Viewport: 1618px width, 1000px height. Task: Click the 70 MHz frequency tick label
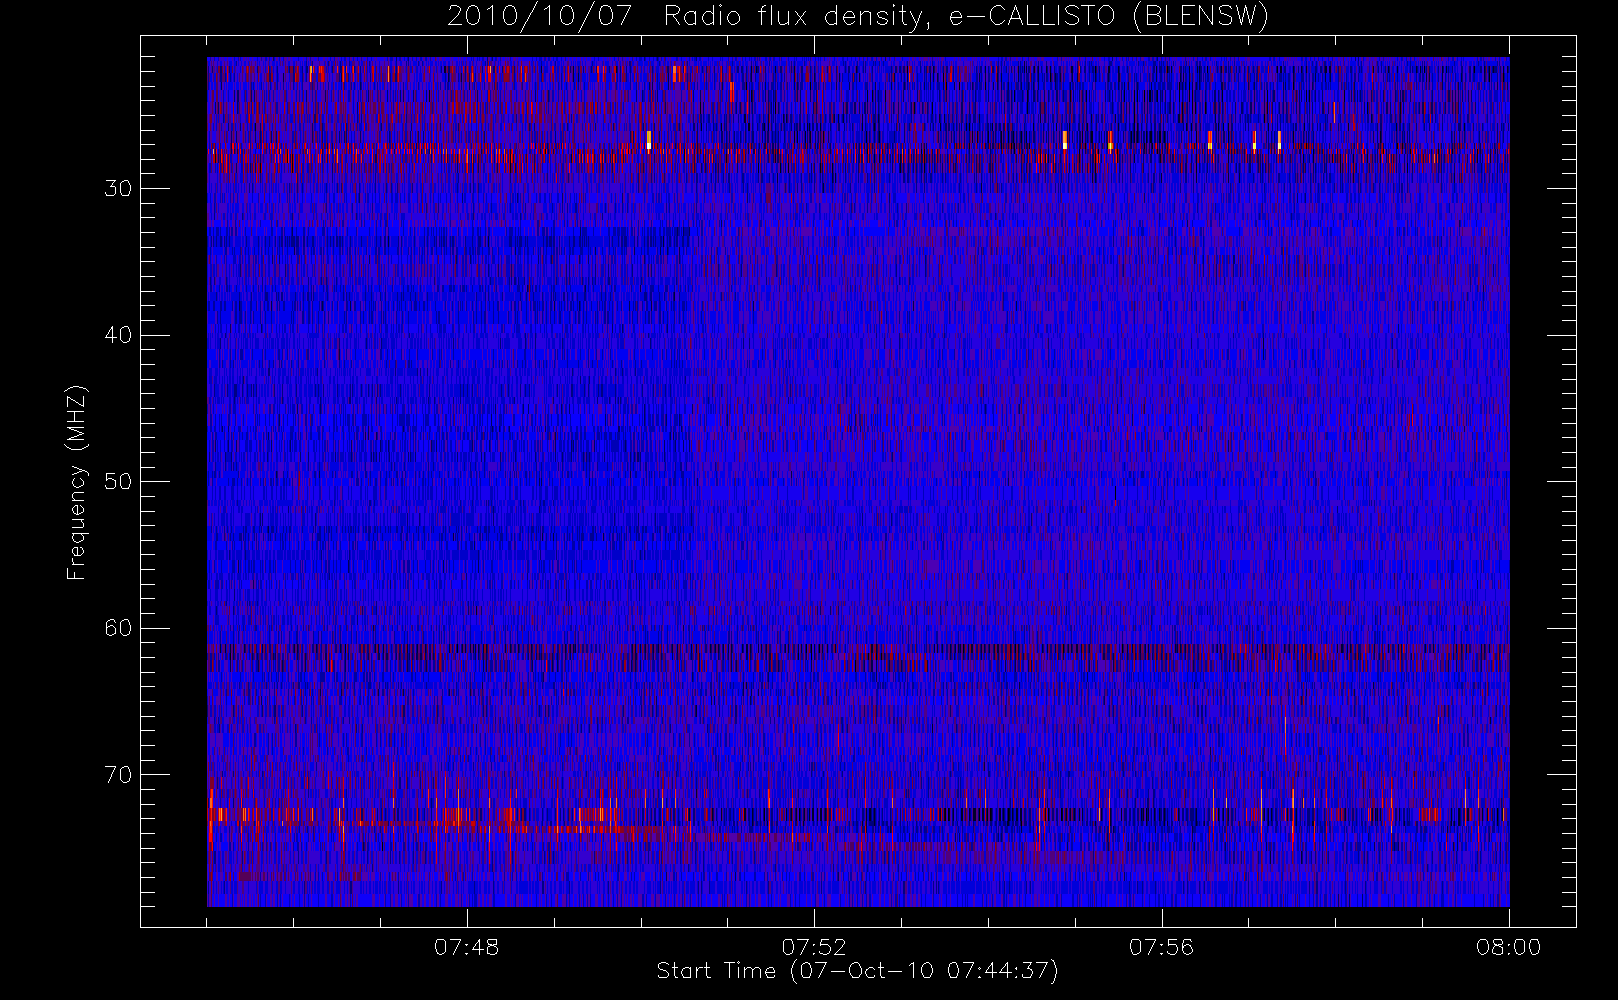click(x=118, y=775)
